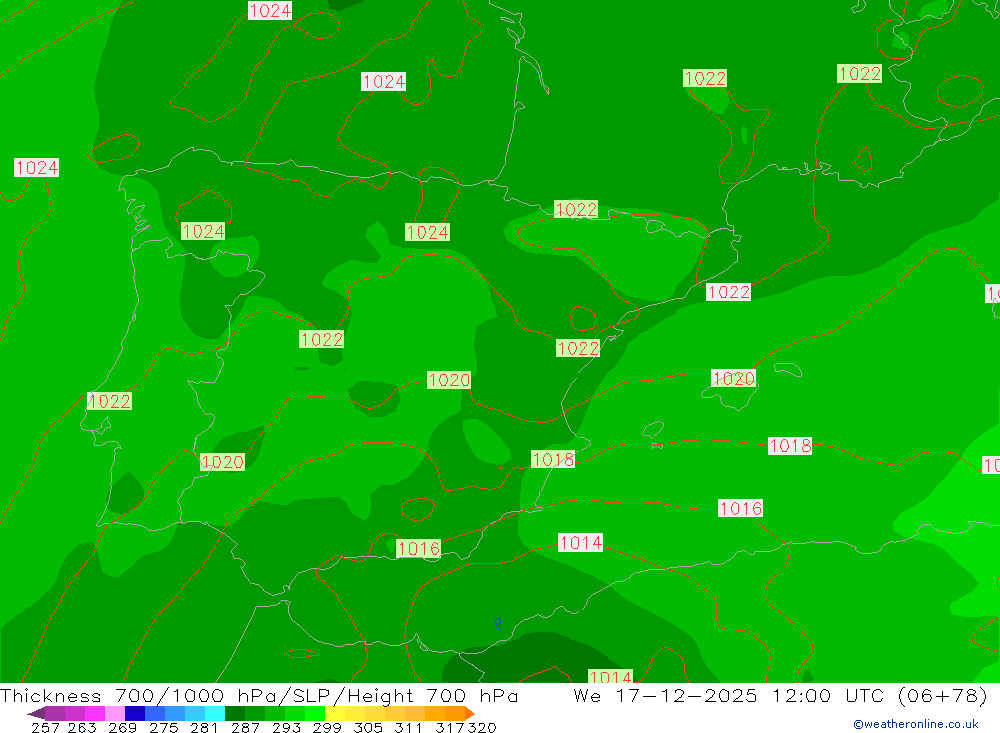Click legend value 287
Image resolution: width=1000 pixels, height=733 pixels.
click(x=245, y=727)
